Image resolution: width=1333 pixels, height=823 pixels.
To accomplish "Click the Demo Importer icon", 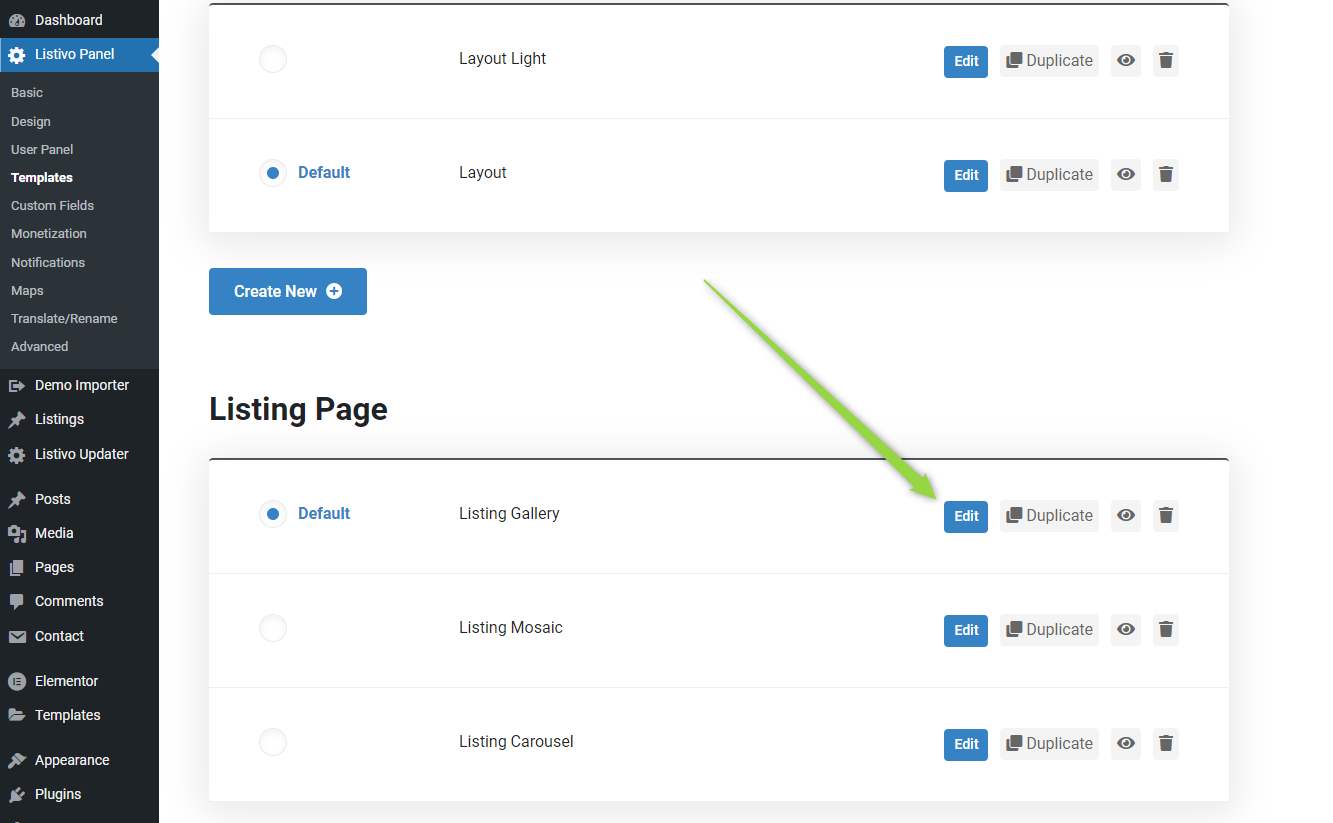I will pyautogui.click(x=17, y=386).
